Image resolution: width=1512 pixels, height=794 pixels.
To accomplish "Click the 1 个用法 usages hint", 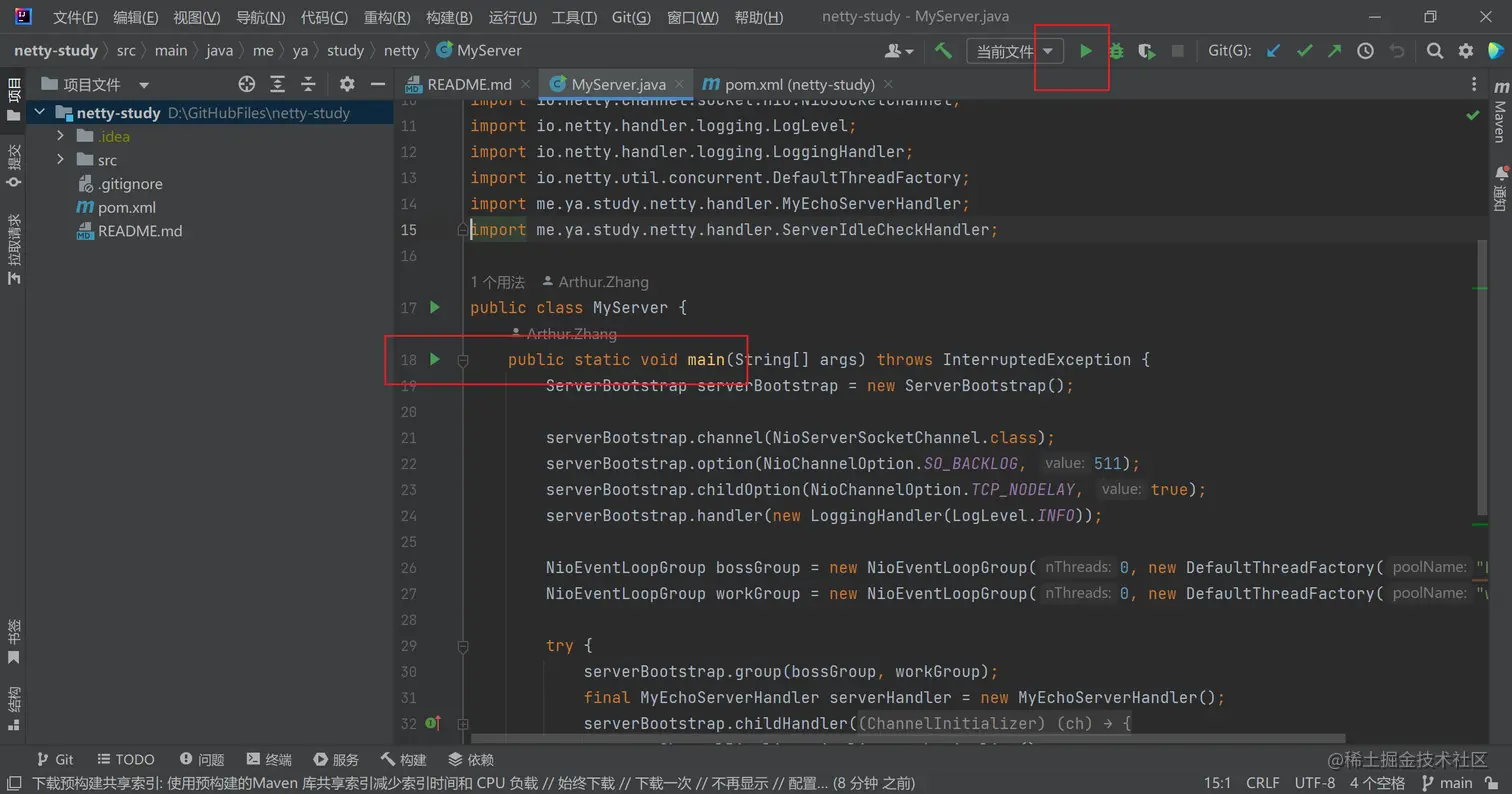I will (498, 282).
